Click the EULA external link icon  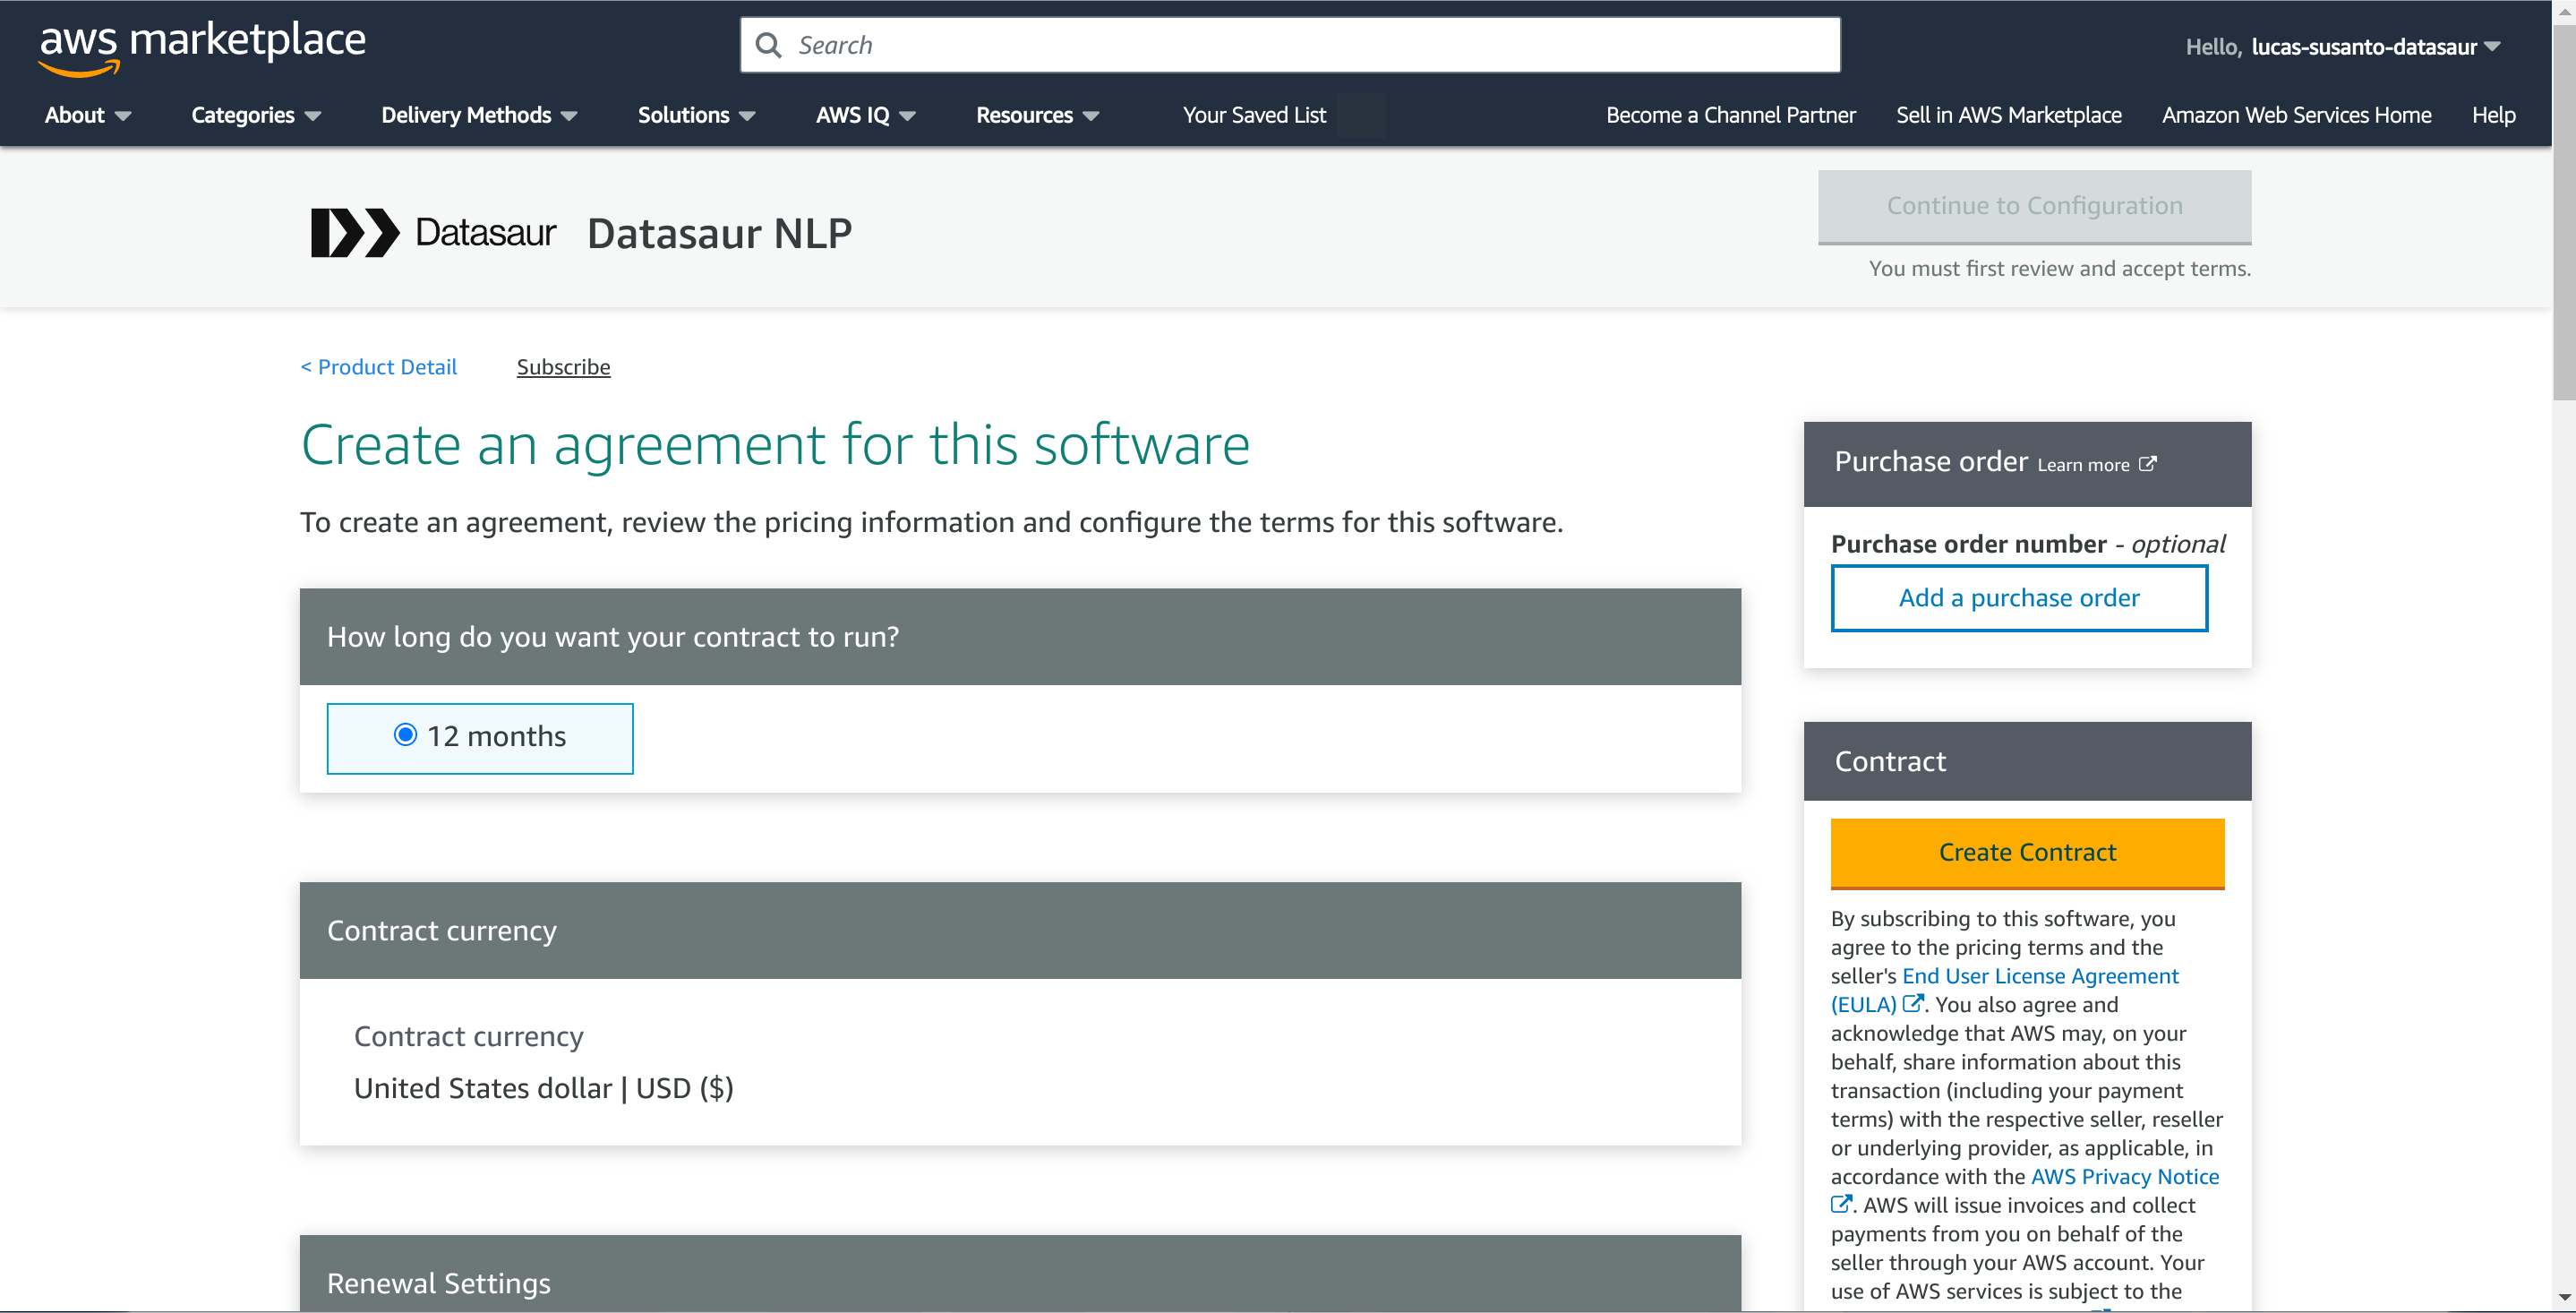1912,1003
